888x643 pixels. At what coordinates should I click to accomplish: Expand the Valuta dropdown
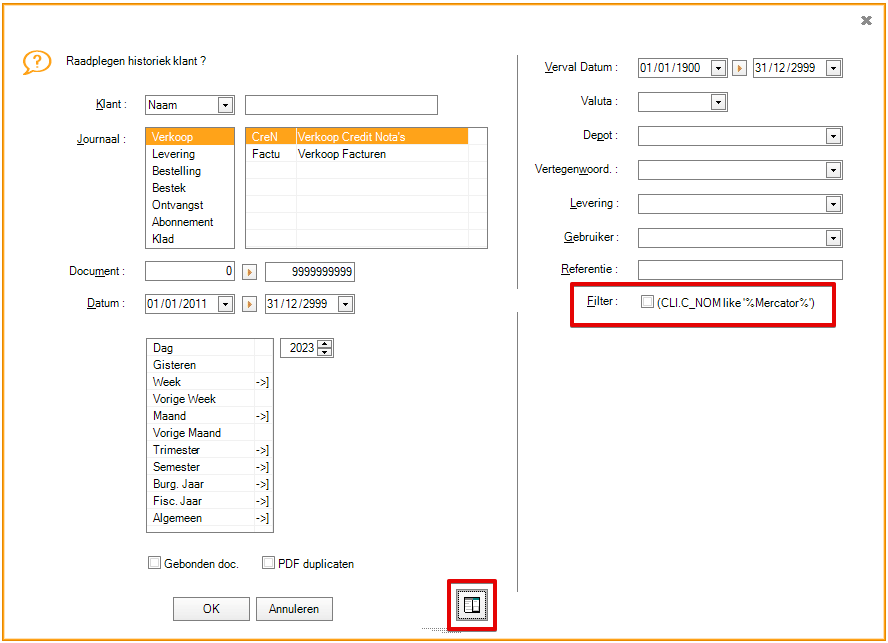718,102
